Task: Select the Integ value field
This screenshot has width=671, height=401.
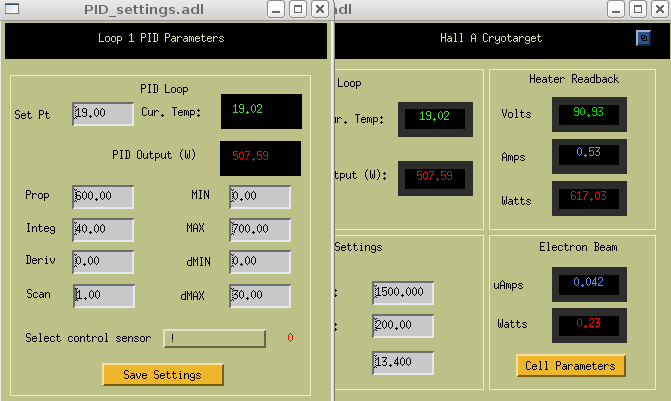Action: point(103,230)
